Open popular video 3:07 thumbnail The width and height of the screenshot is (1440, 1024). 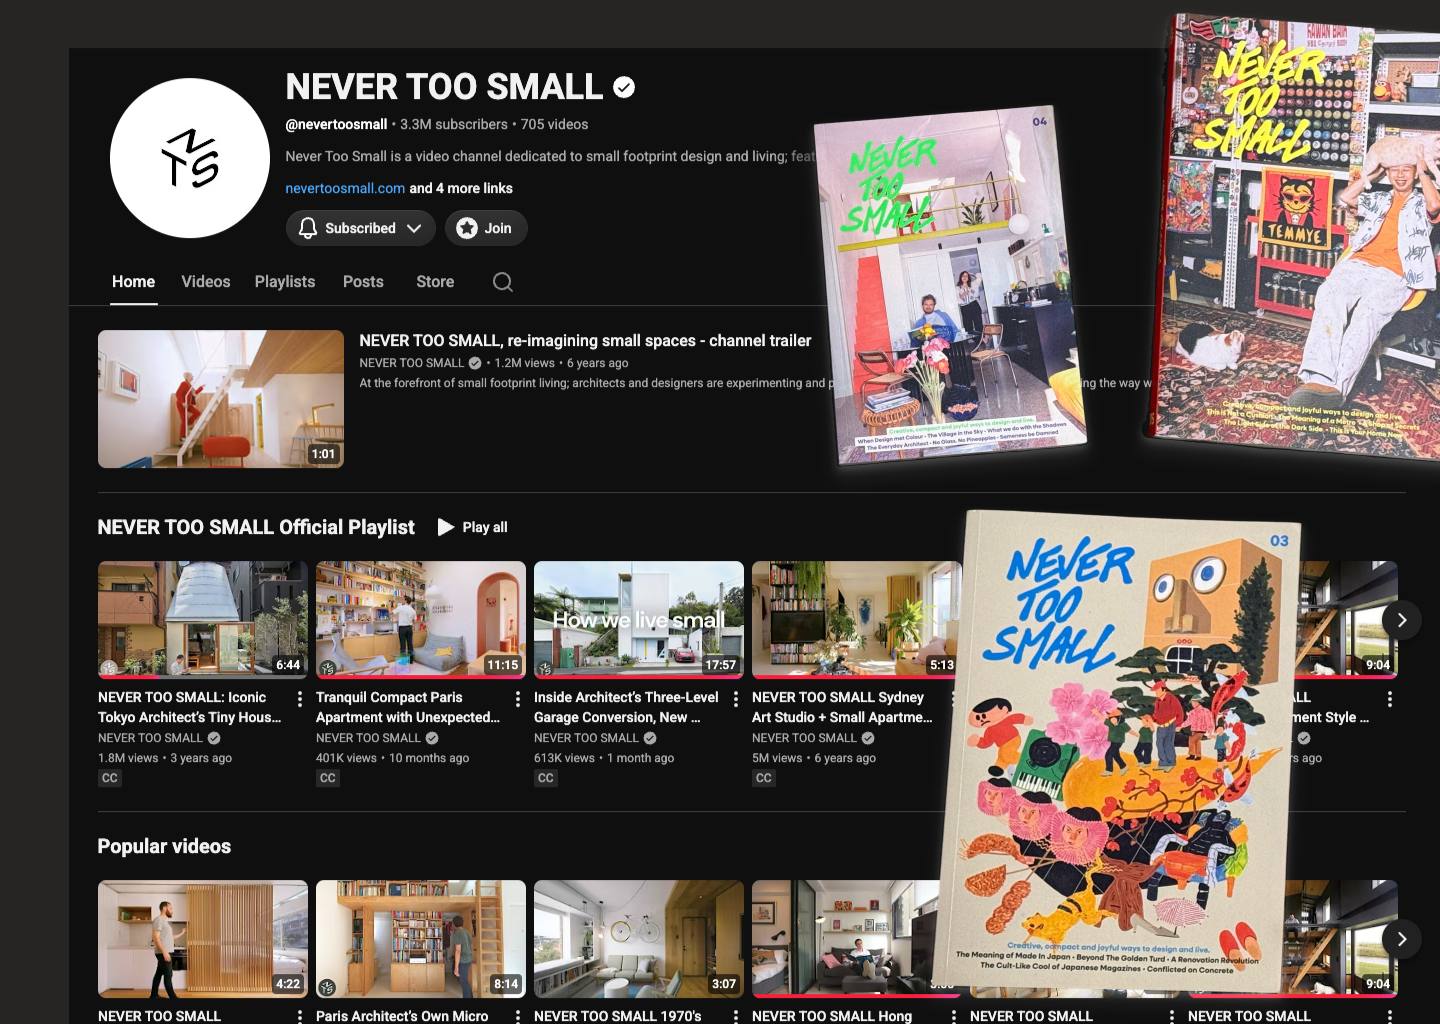(x=639, y=939)
